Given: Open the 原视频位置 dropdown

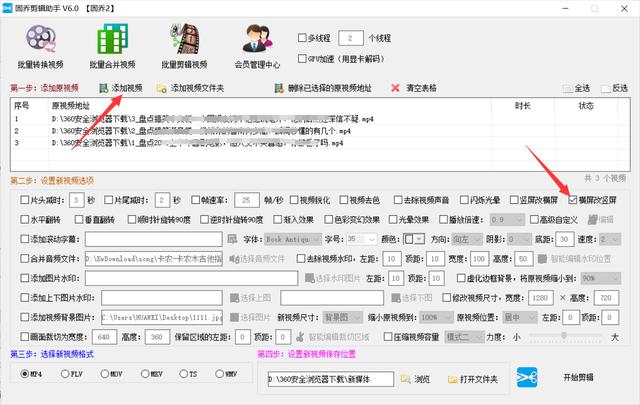Looking at the screenshot, I should click(520, 317).
